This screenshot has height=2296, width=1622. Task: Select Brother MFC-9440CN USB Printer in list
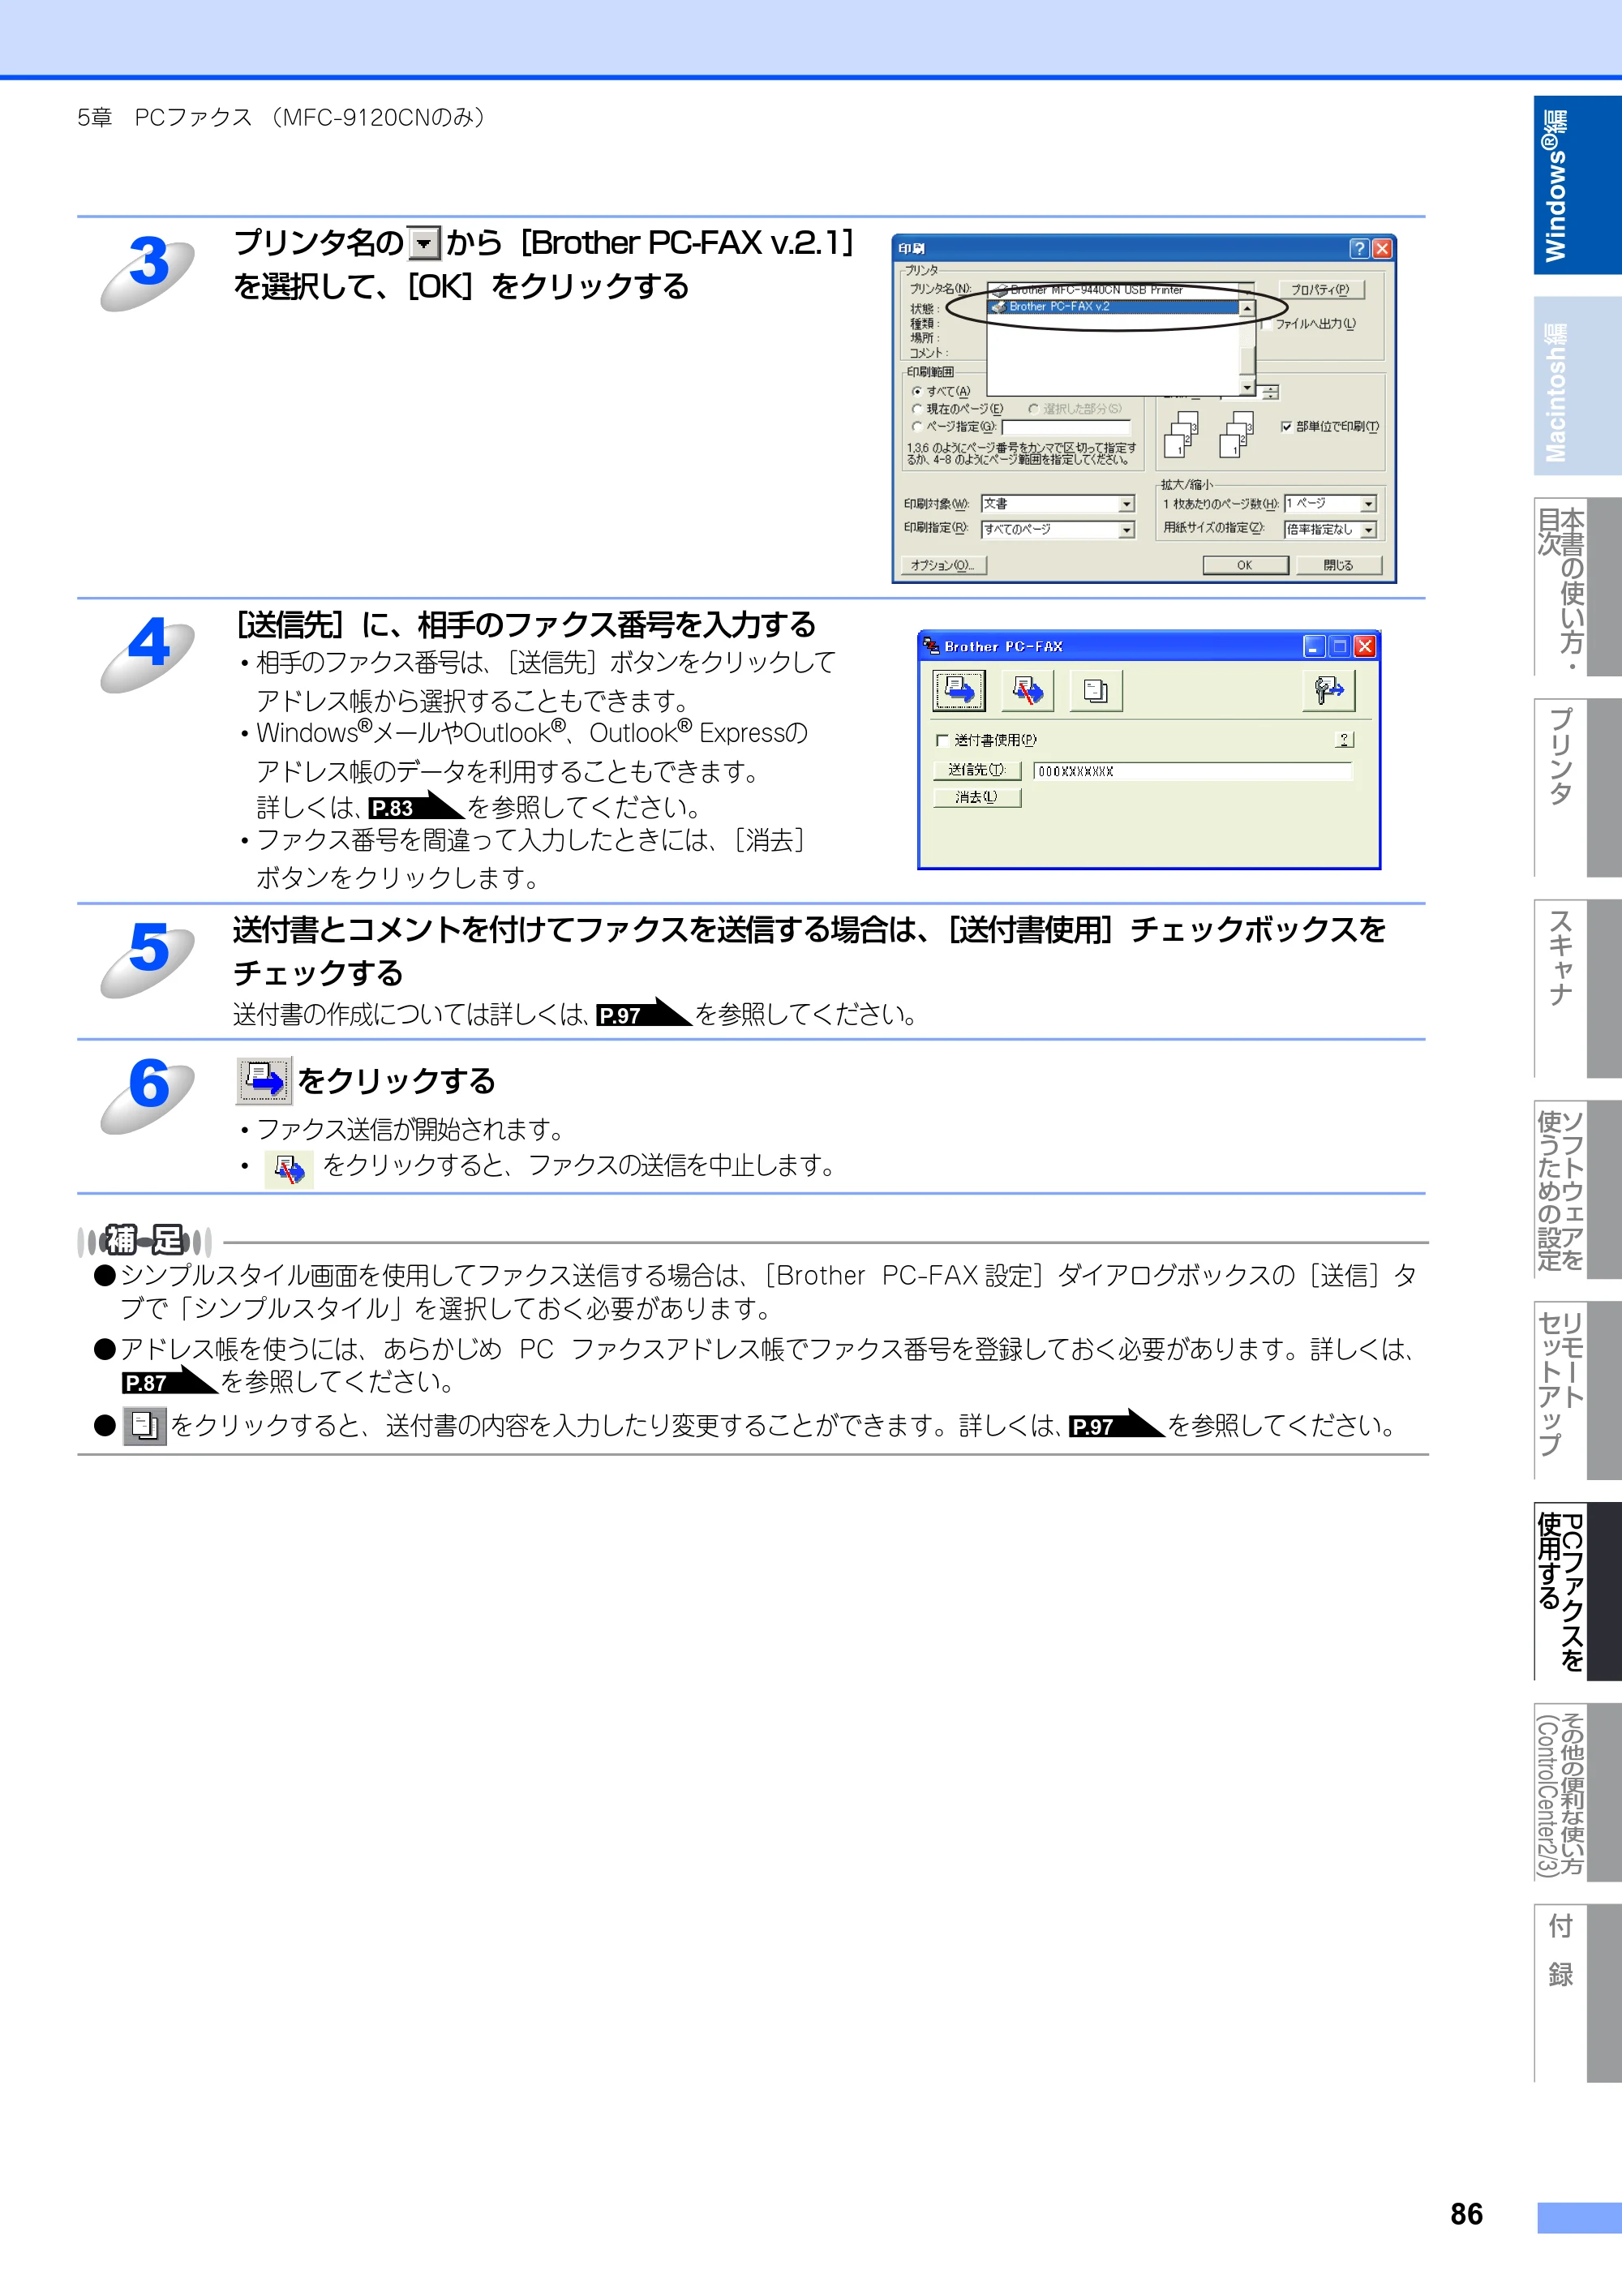(1114, 290)
